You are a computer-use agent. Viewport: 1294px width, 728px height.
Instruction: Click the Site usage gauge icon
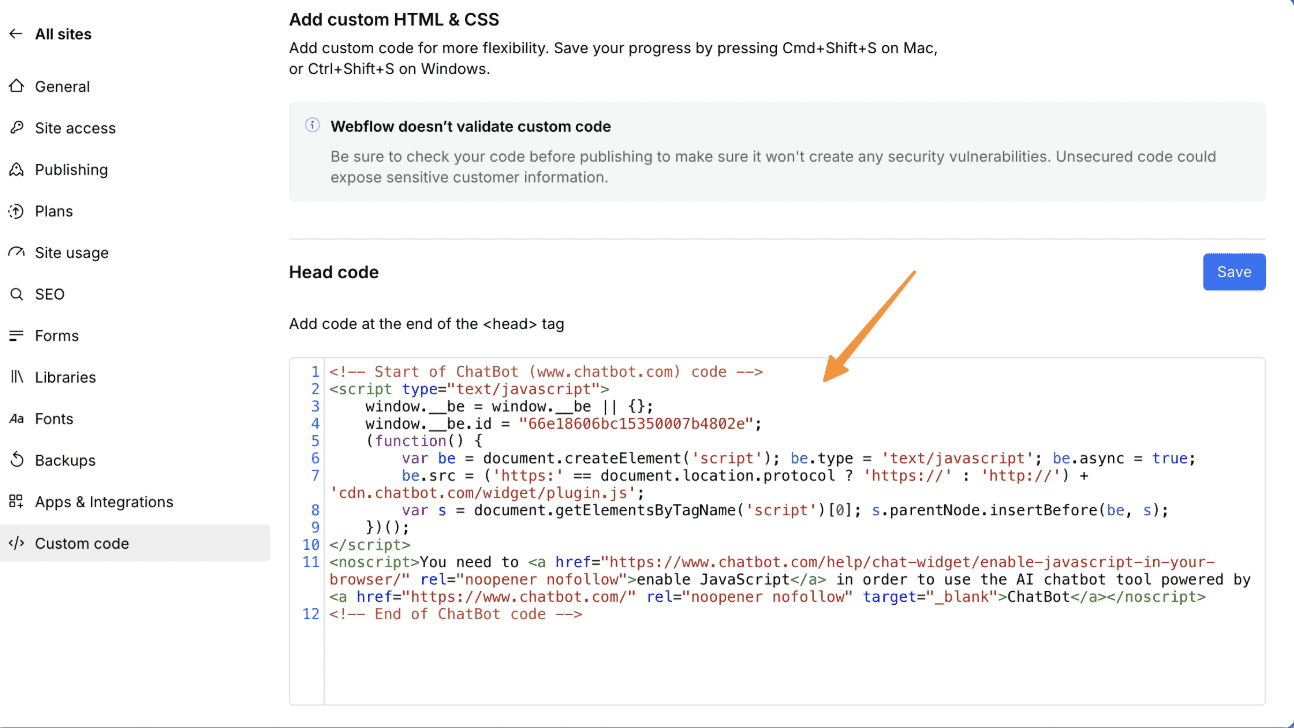tap(16, 252)
